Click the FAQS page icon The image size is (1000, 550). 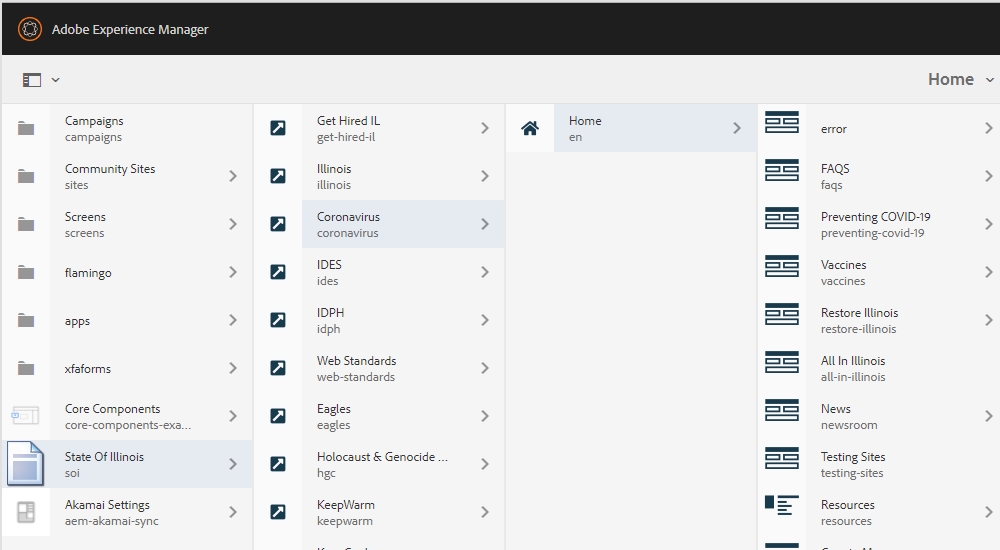click(x=781, y=170)
